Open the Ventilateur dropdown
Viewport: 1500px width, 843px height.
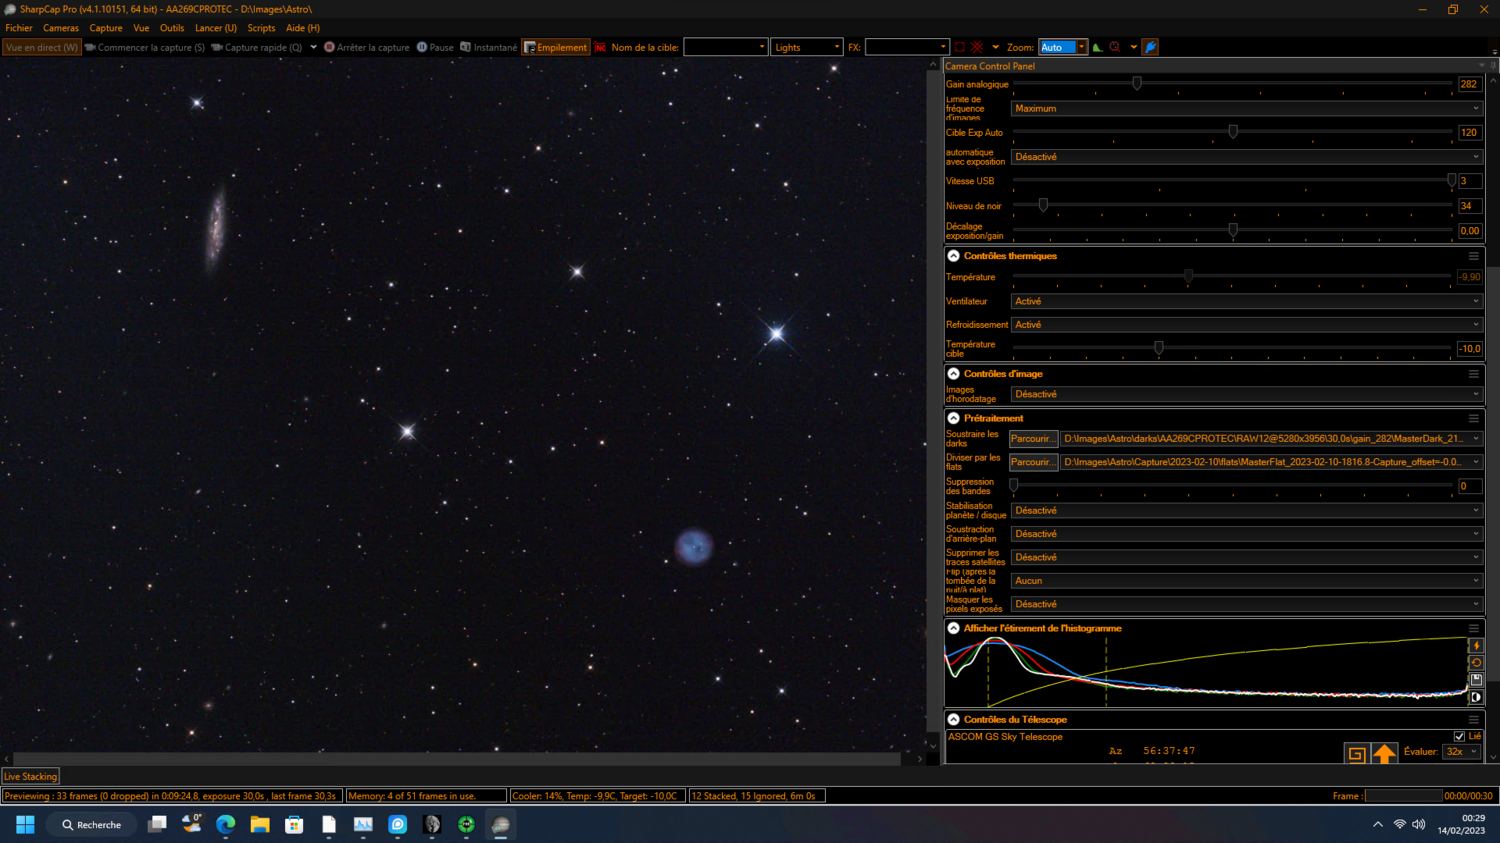pos(1246,301)
